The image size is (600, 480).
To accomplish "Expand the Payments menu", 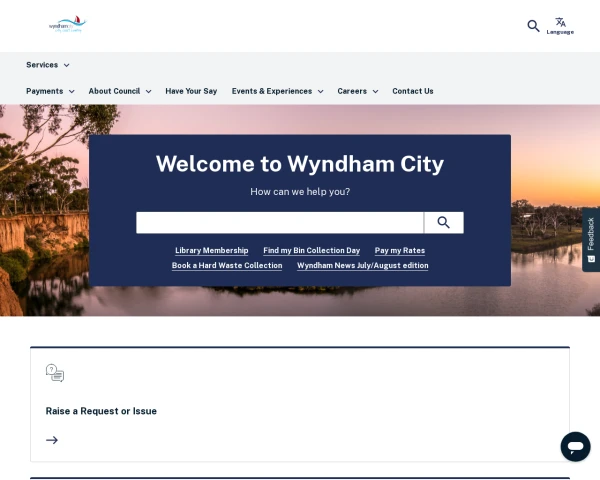I will [50, 91].
